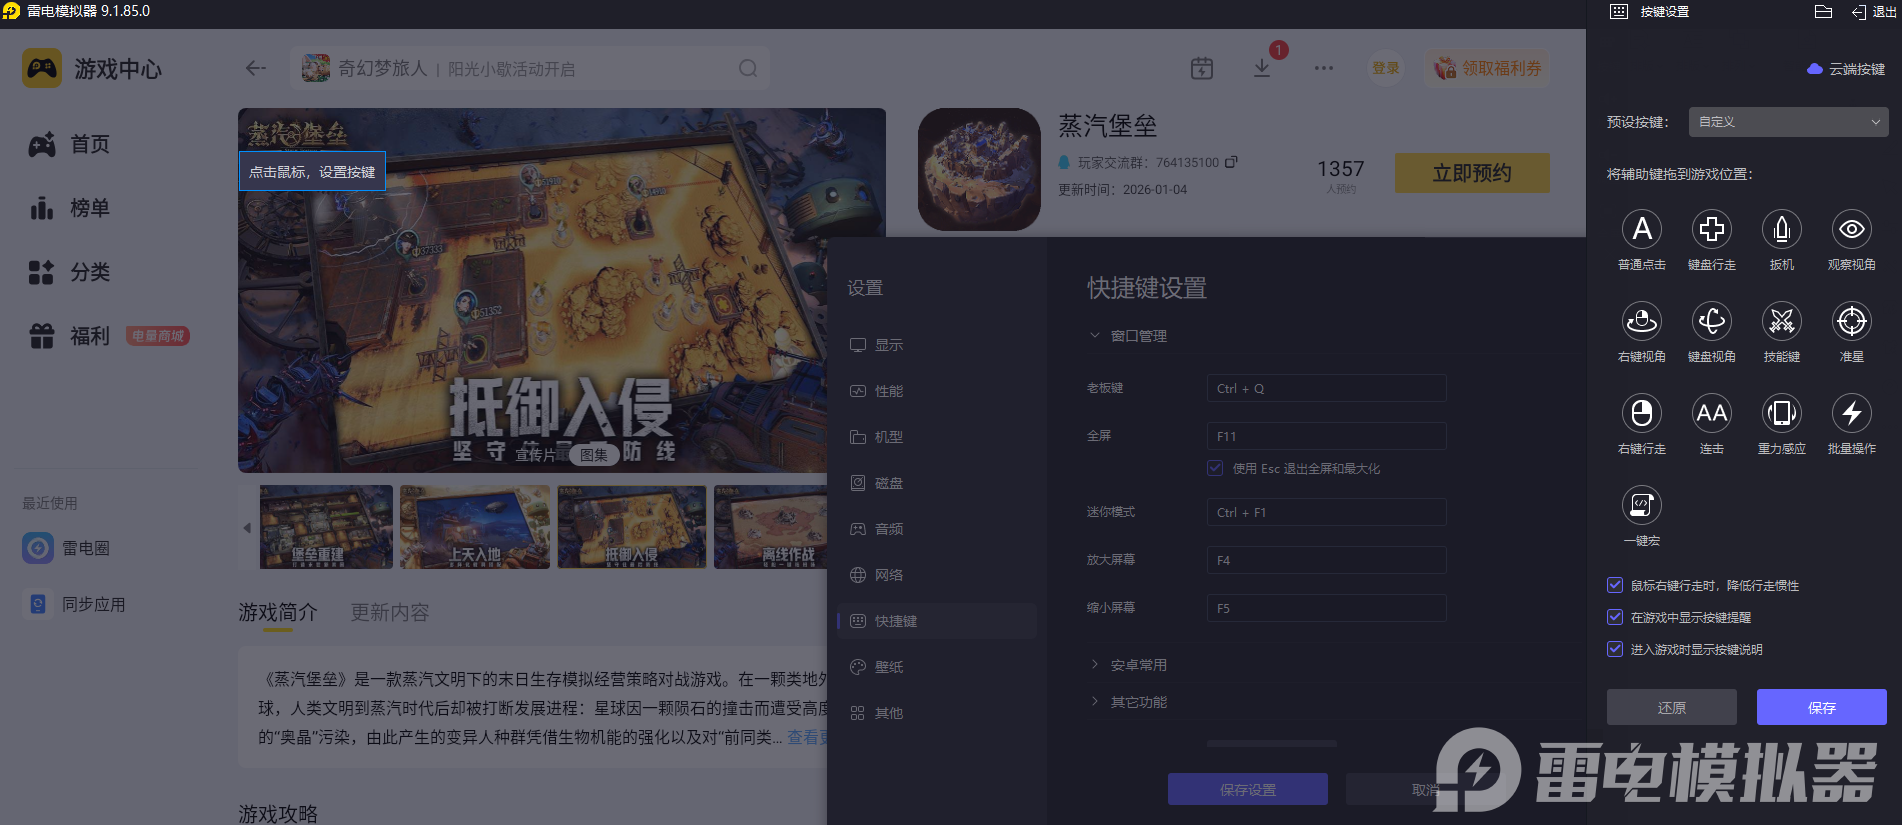
Task: Open the three-dot more menu
Action: 1324,68
